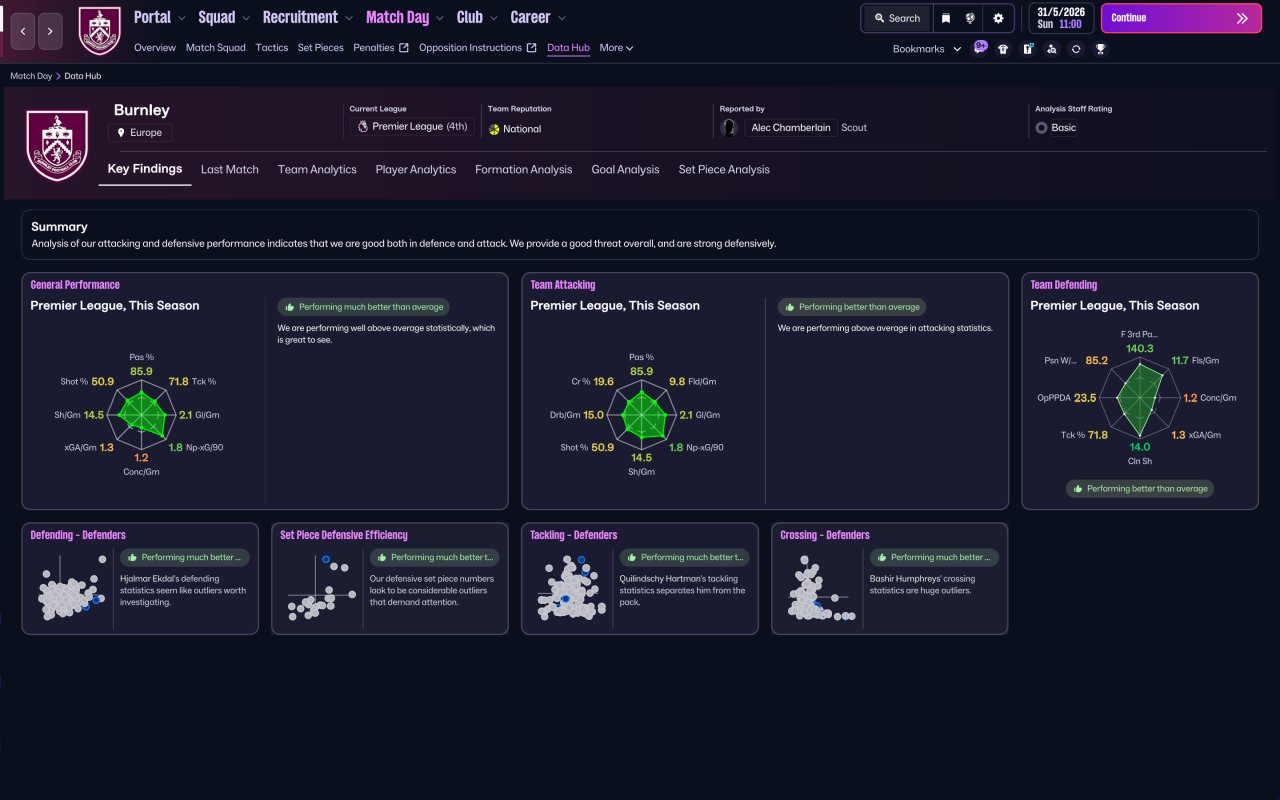Click the Basic analysis rating circle icon
This screenshot has width=1280, height=800.
coord(1041,128)
